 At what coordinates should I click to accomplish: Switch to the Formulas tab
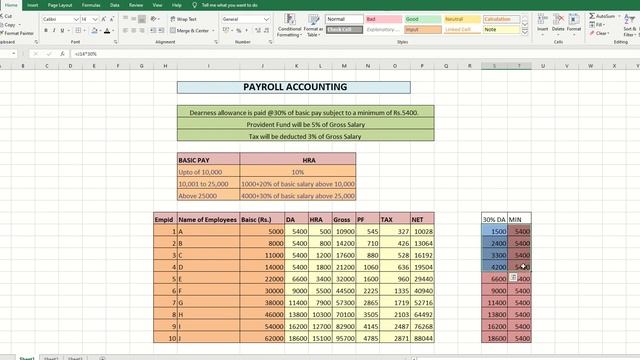coord(91,5)
